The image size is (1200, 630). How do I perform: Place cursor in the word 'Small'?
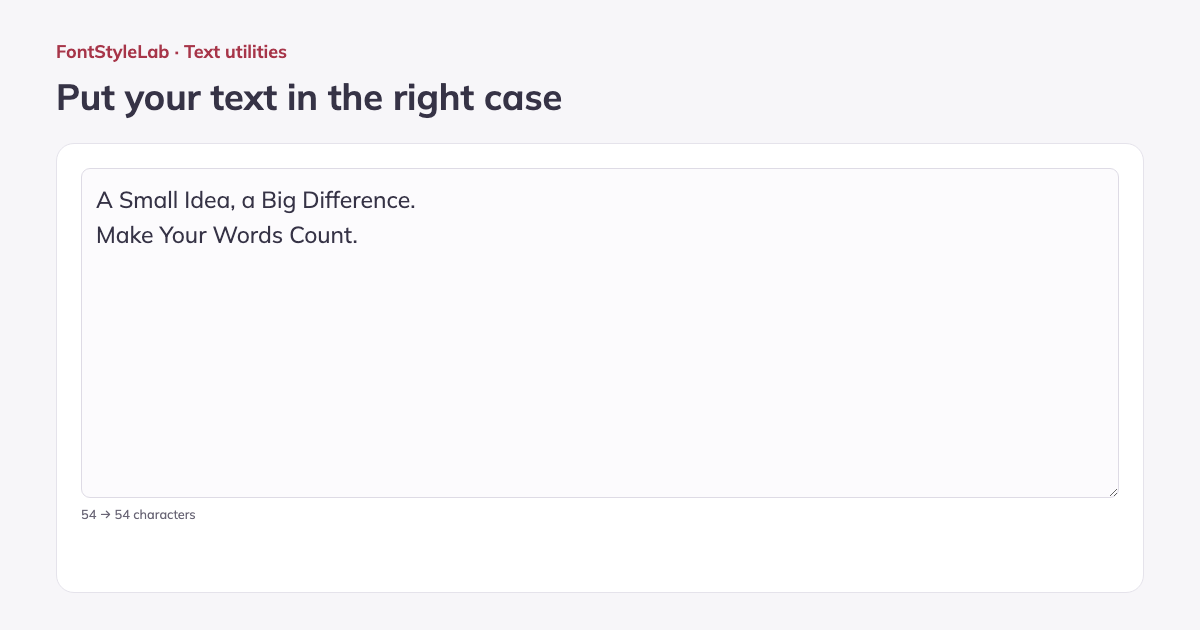point(146,200)
